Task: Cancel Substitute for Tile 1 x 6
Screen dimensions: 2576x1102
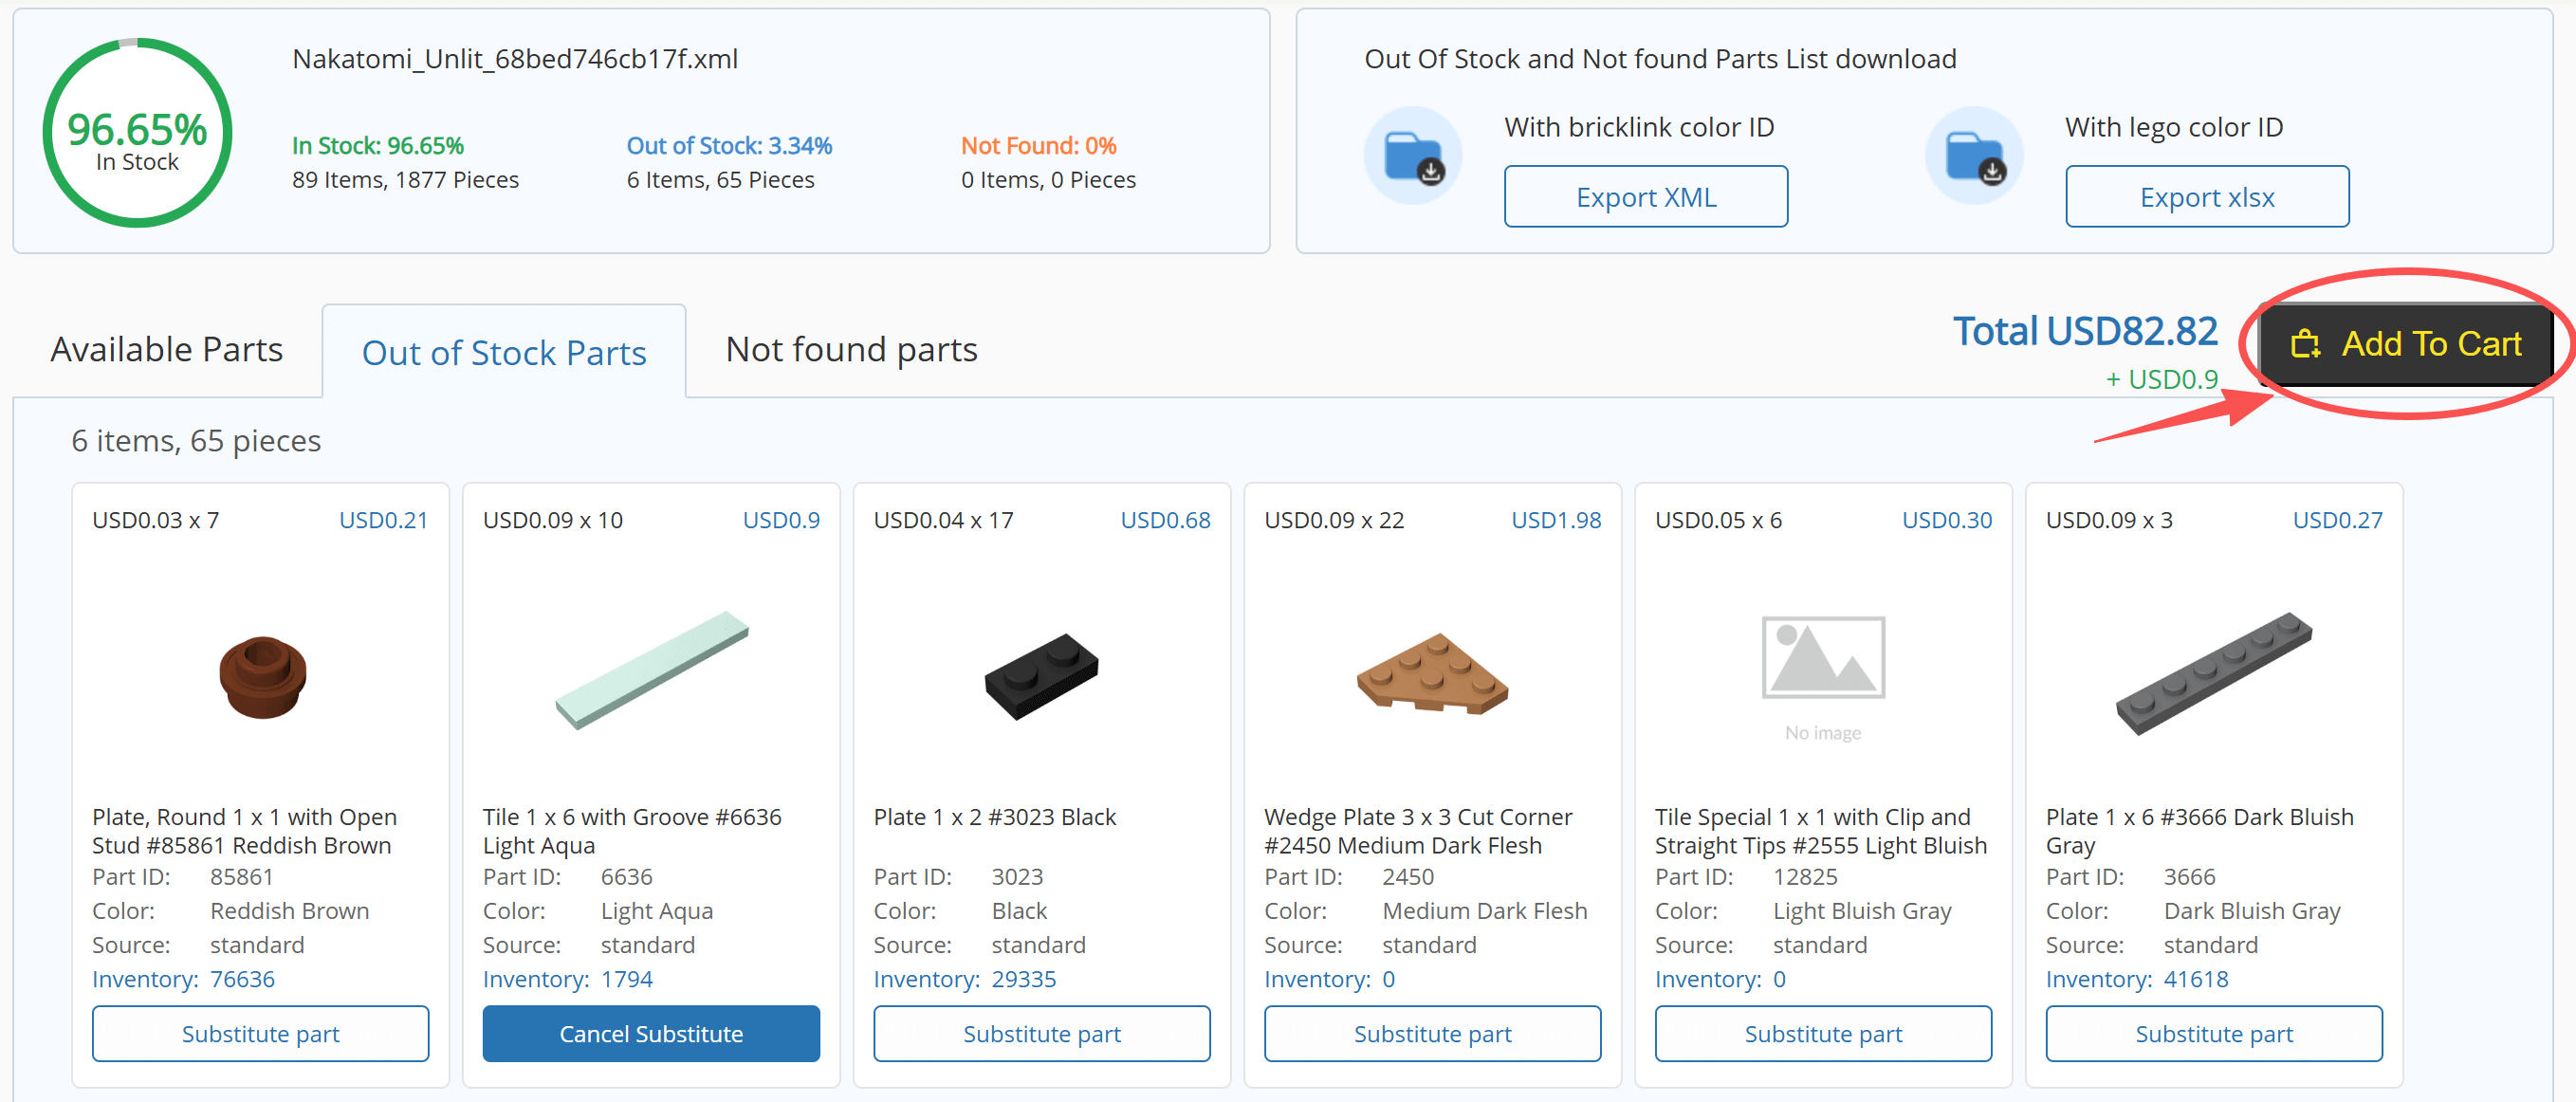Action: click(x=651, y=1033)
